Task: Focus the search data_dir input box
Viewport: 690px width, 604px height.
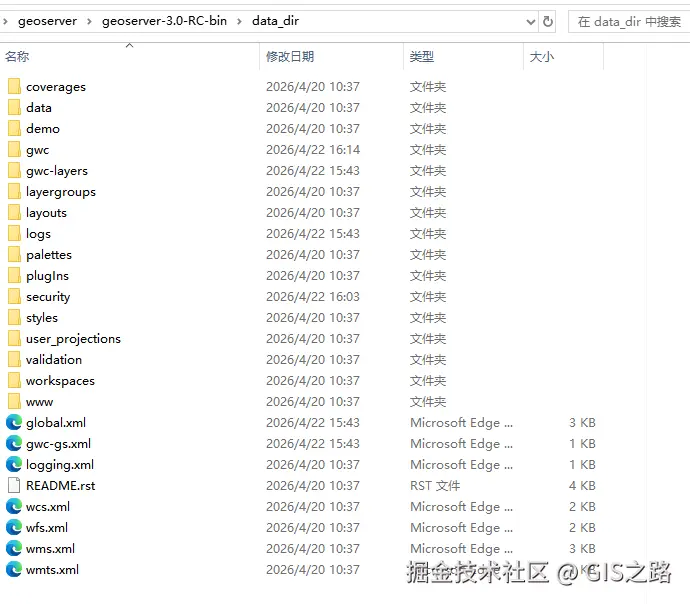Action: (628, 22)
